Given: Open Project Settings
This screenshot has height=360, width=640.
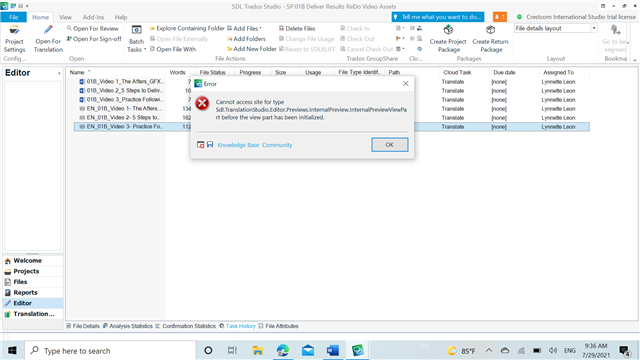Looking at the screenshot, I should click(x=14, y=39).
